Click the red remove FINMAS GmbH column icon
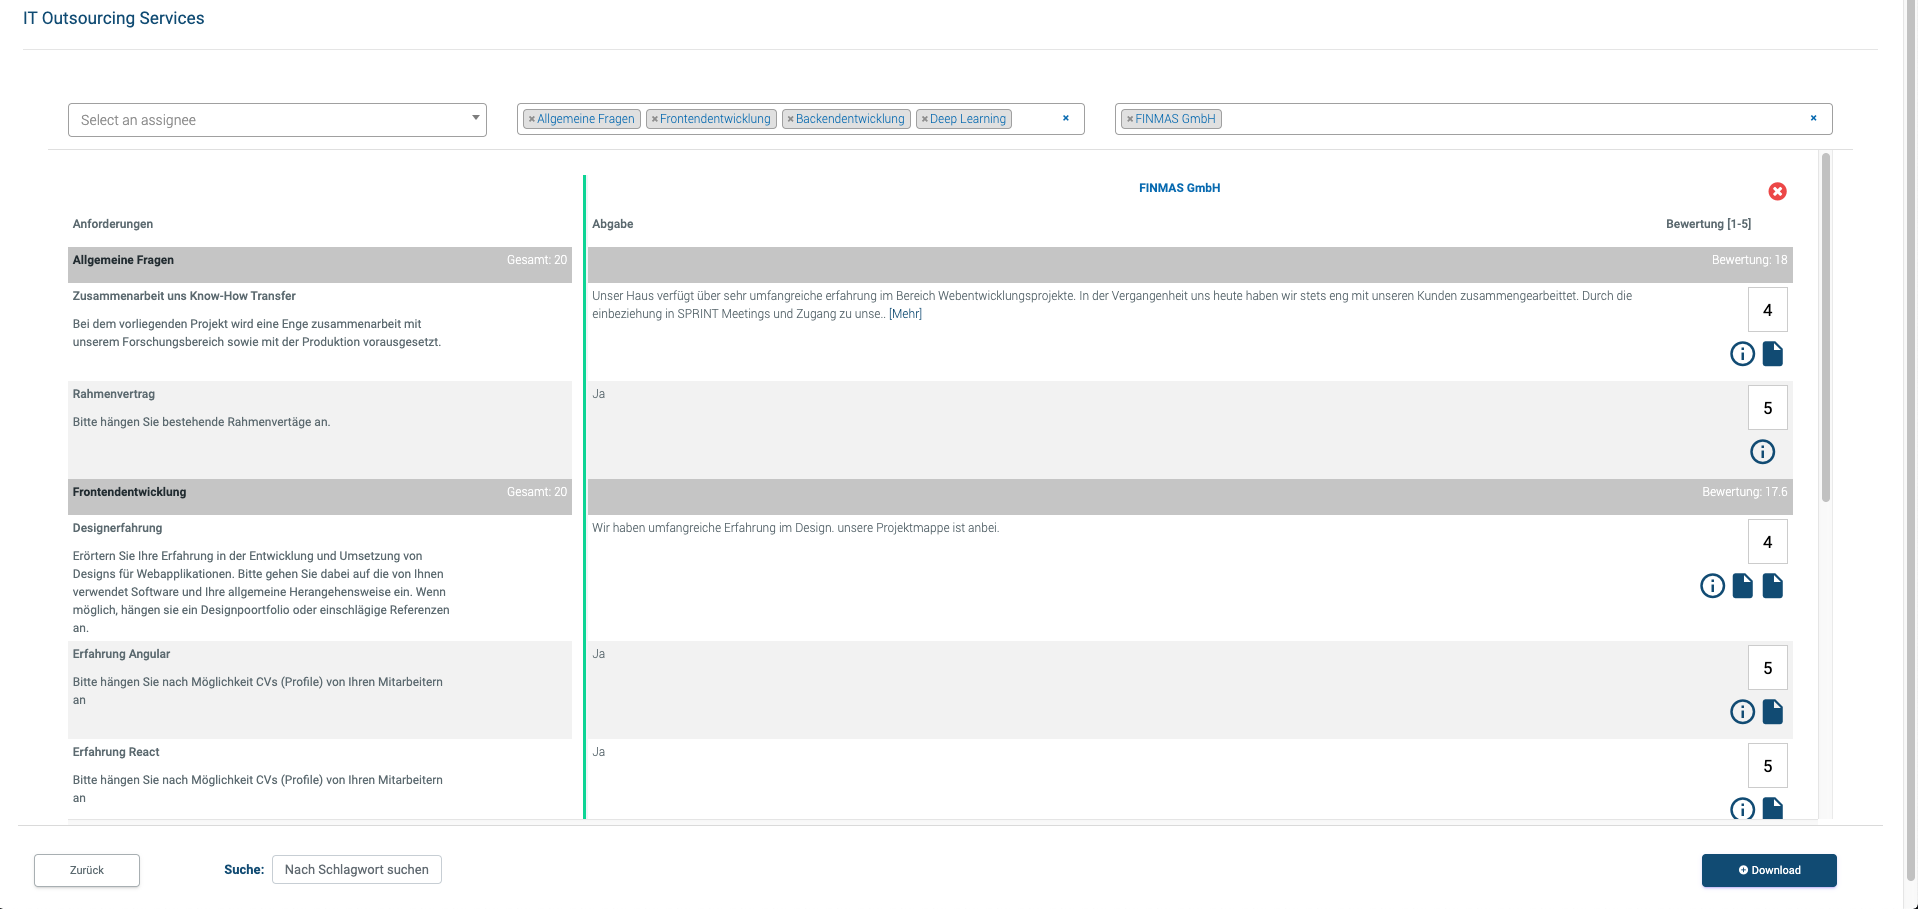The height and width of the screenshot is (909, 1918). pos(1777,191)
